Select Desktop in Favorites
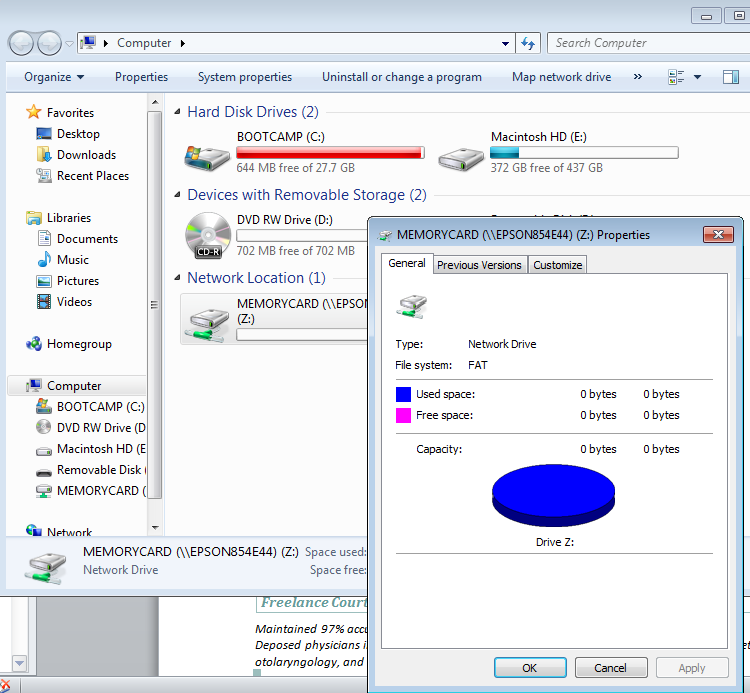Viewport: 750px width, 693px height. (x=78, y=134)
